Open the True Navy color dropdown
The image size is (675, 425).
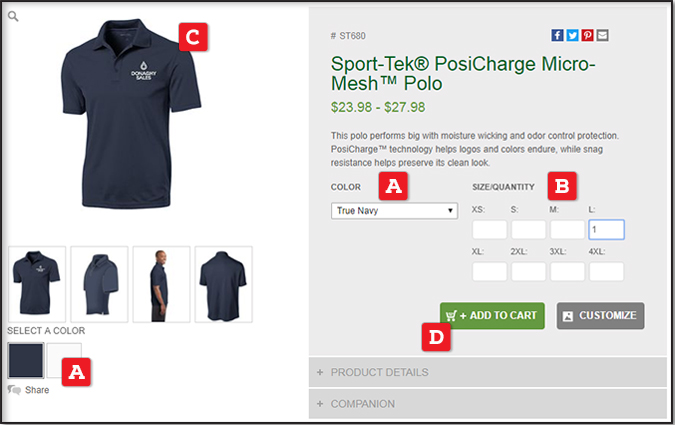click(394, 211)
